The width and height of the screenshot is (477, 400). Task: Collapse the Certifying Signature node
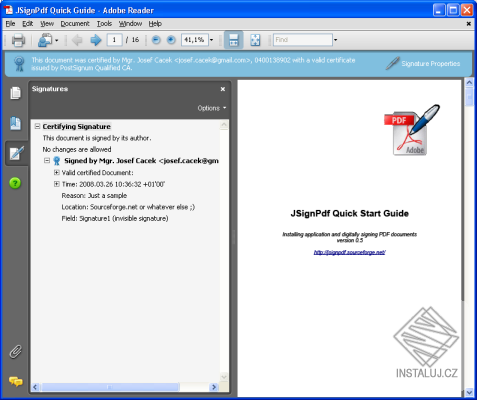tap(37, 126)
